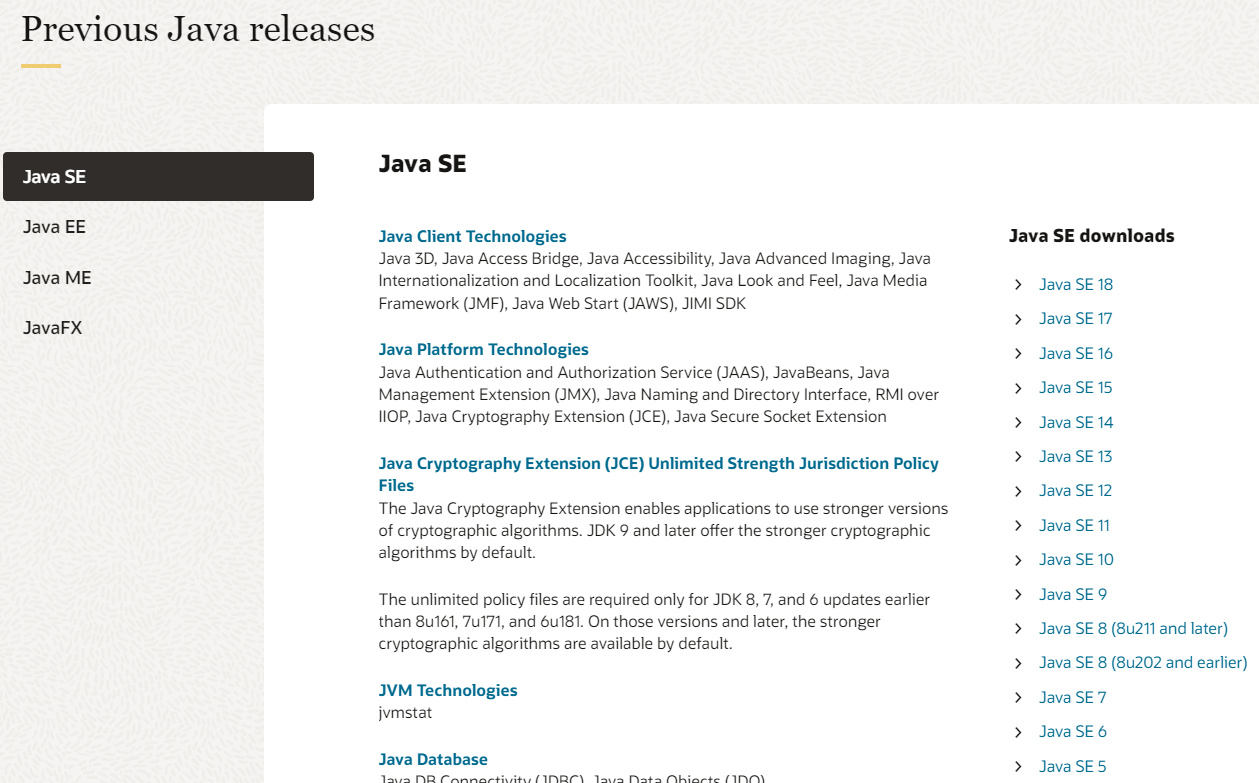Switch to the Java EE tab

click(54, 227)
